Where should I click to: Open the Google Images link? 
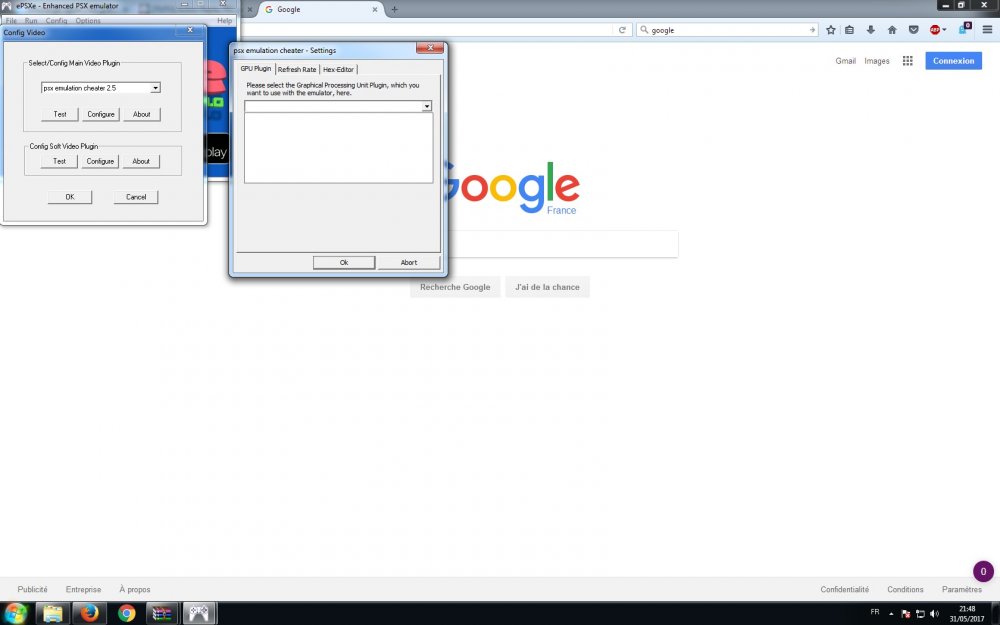[x=877, y=61]
